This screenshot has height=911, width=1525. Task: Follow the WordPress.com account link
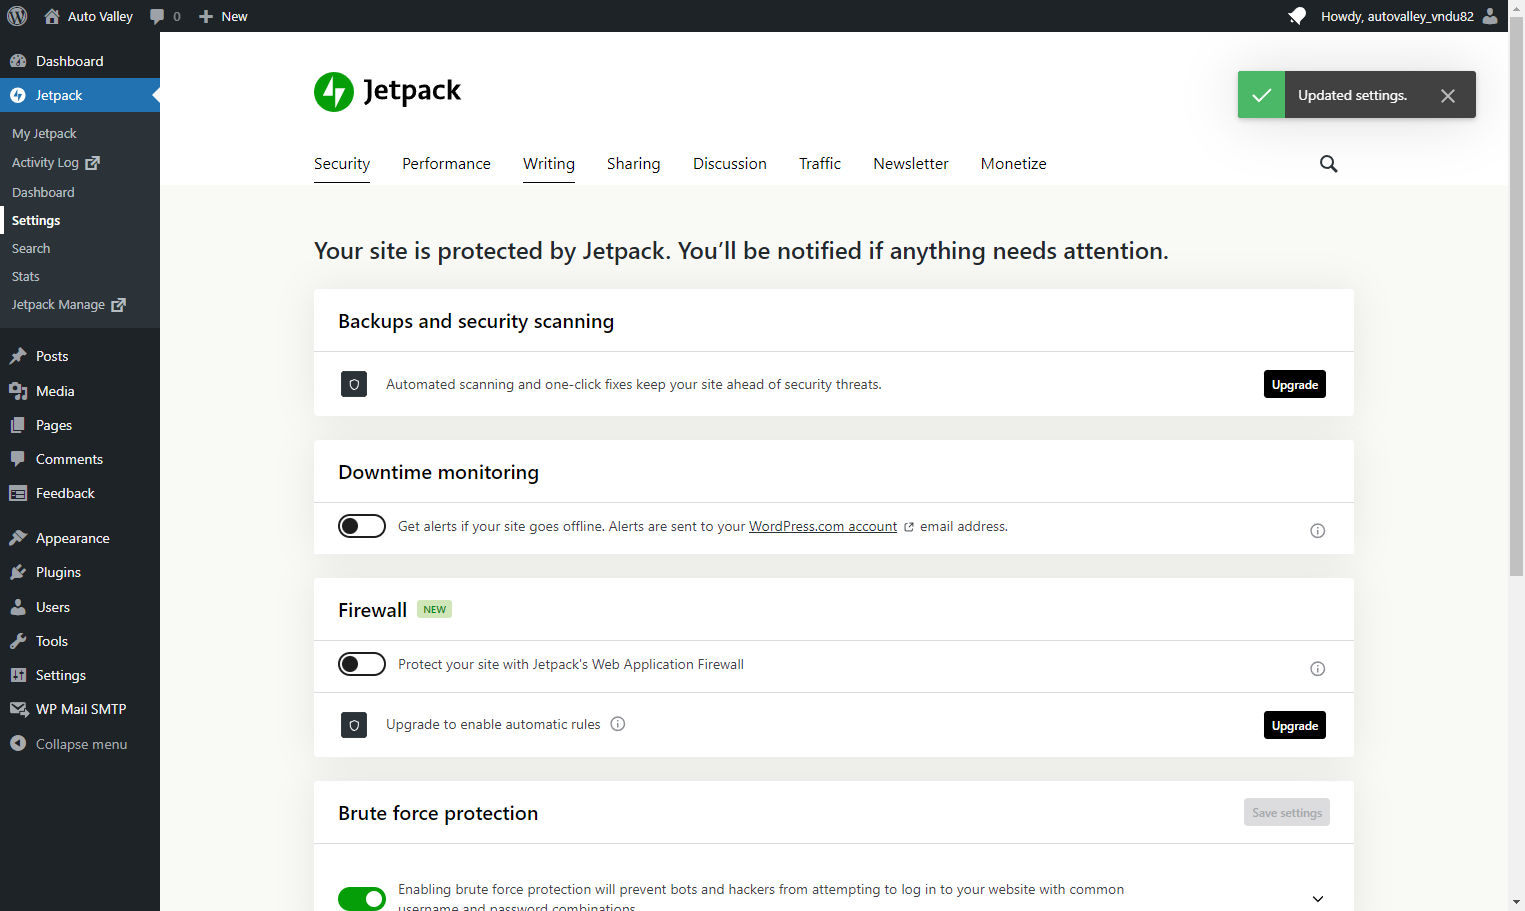click(823, 527)
